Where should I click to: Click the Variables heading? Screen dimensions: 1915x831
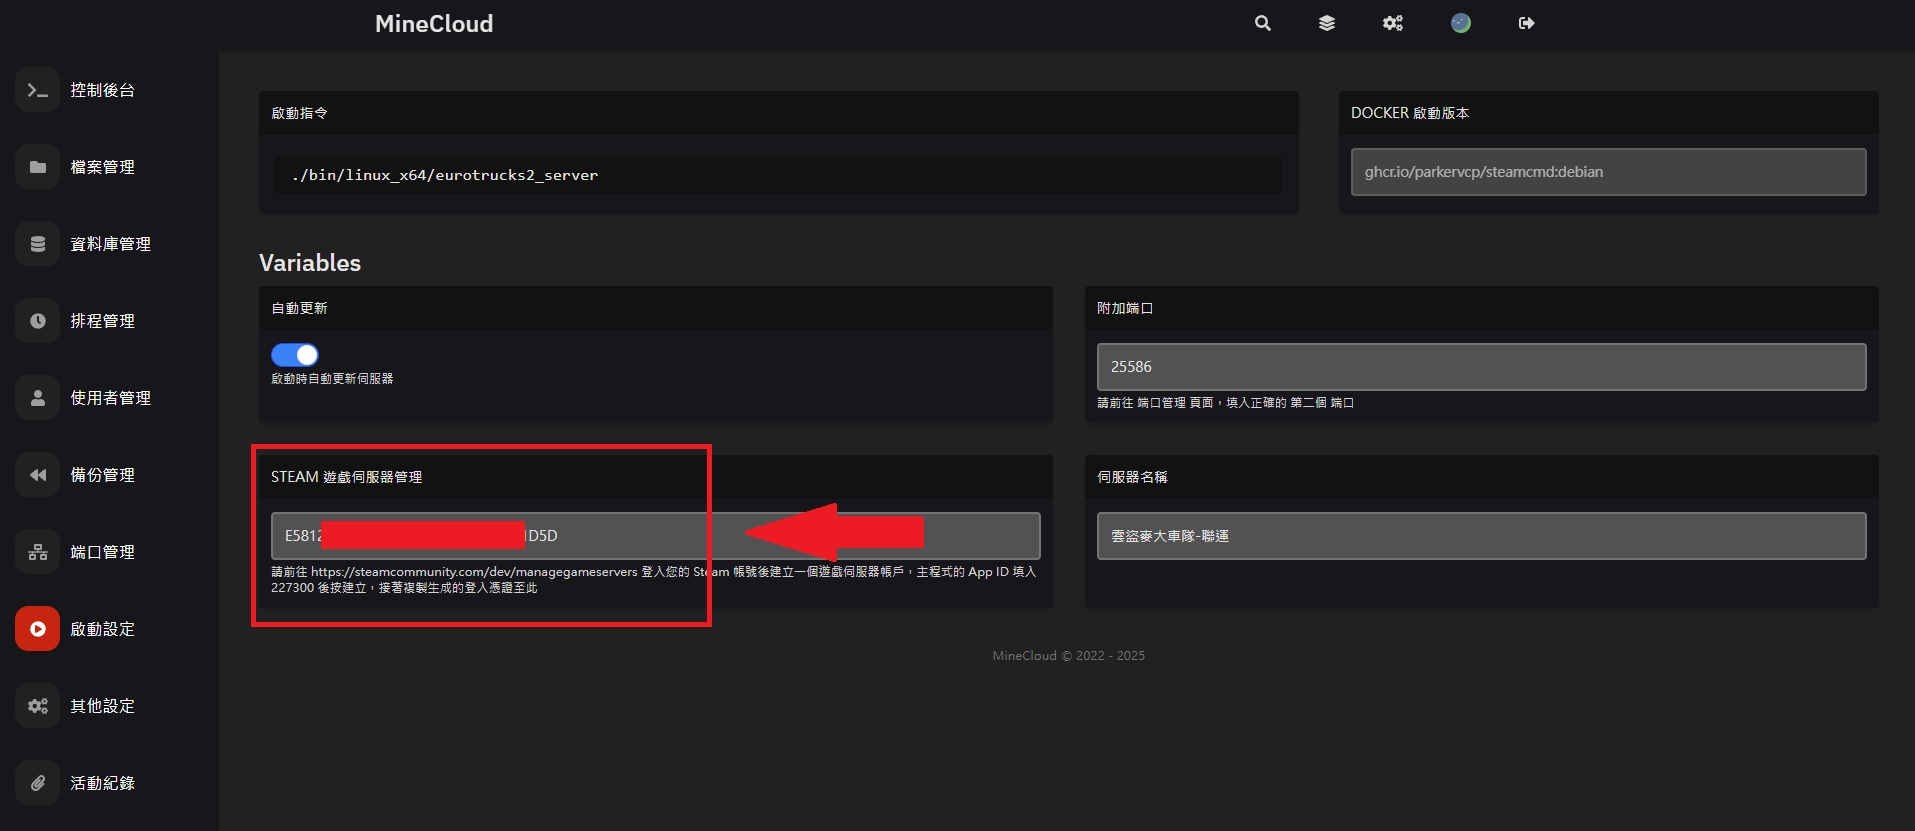click(310, 263)
